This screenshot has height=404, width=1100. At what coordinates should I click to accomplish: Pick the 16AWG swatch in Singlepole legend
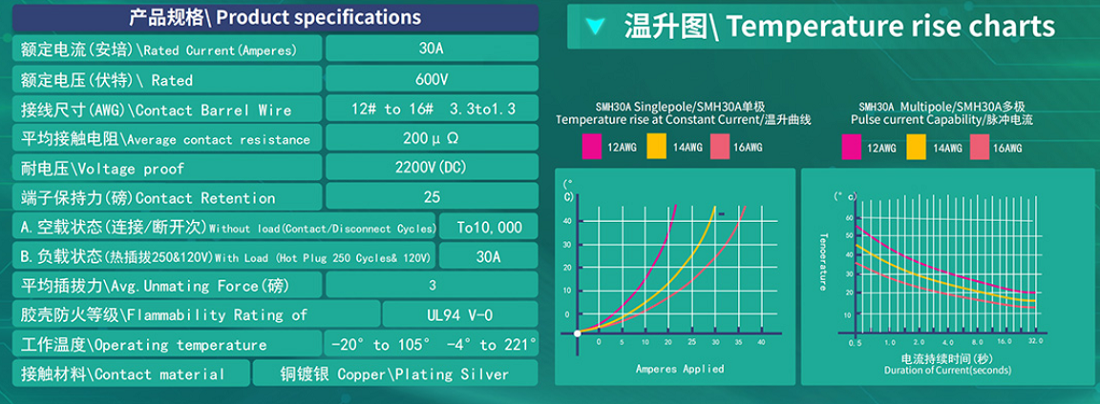tap(718, 148)
